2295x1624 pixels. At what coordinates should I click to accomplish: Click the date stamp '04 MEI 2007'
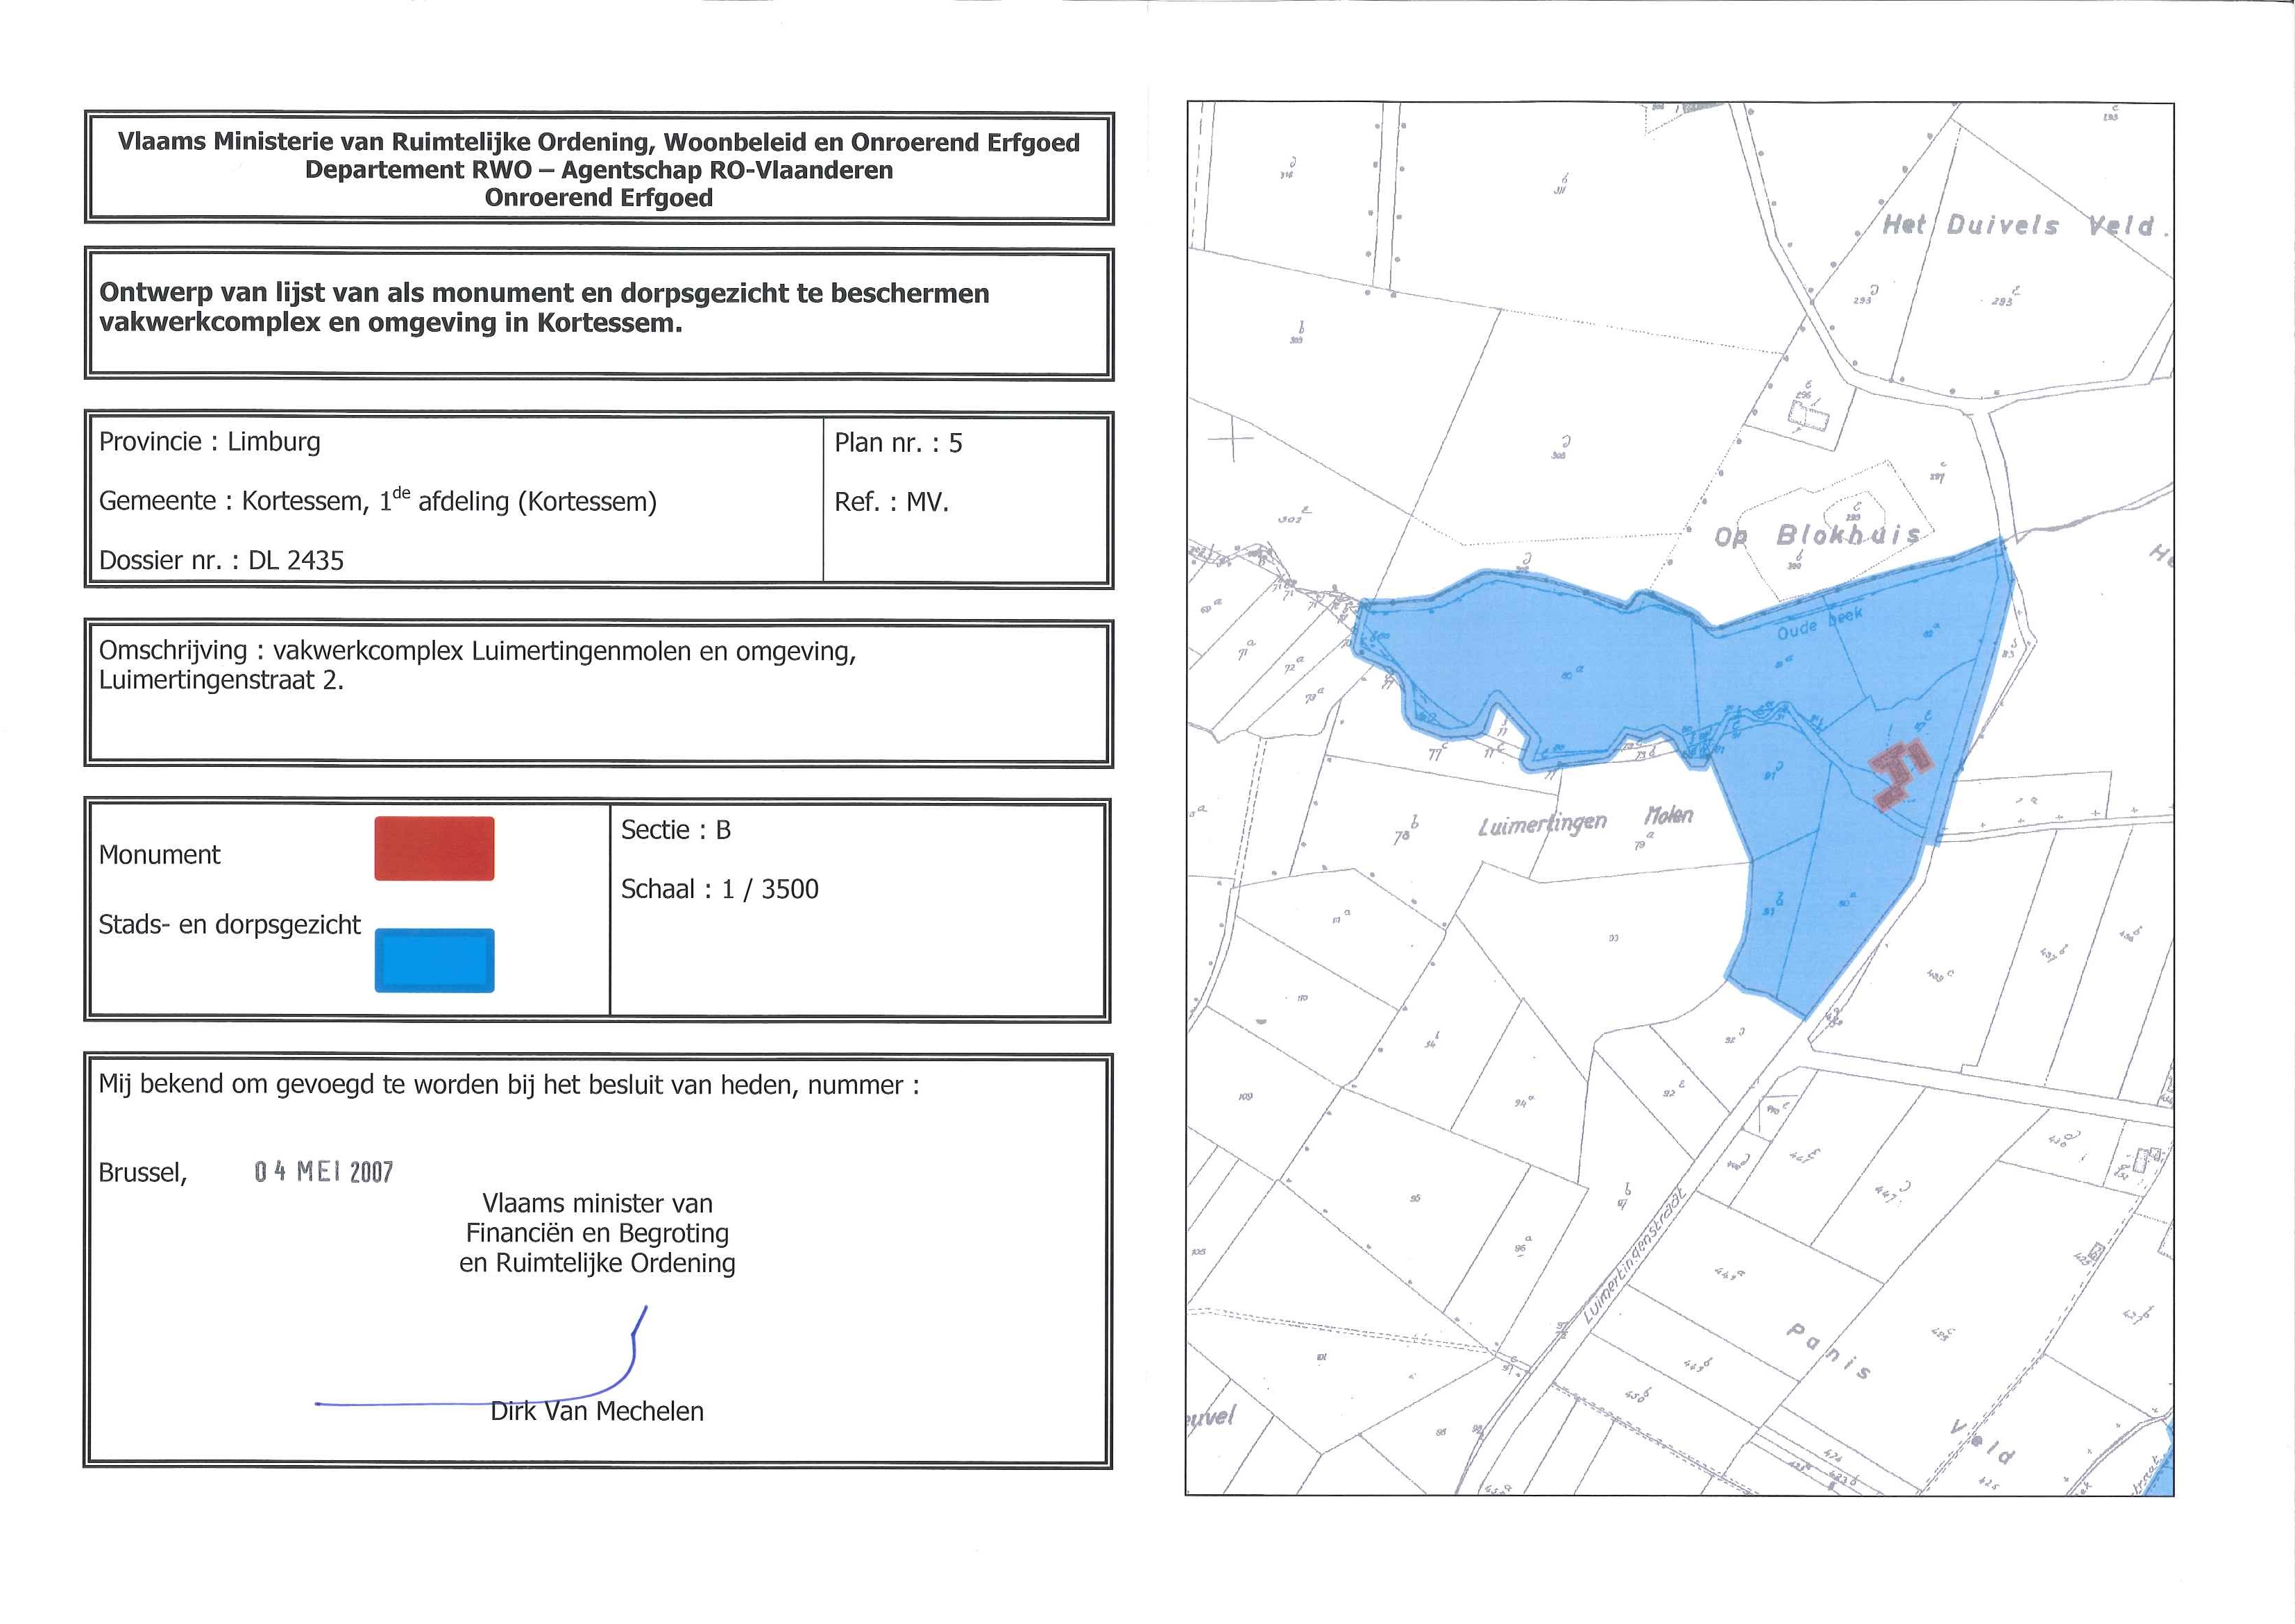(323, 1171)
